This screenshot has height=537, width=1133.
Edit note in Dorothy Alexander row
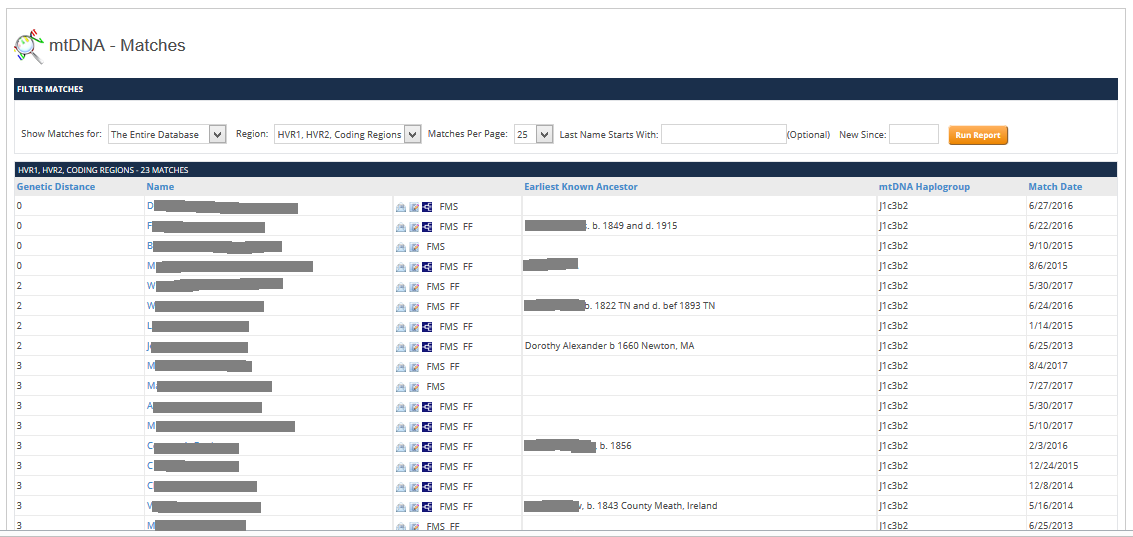(x=414, y=347)
